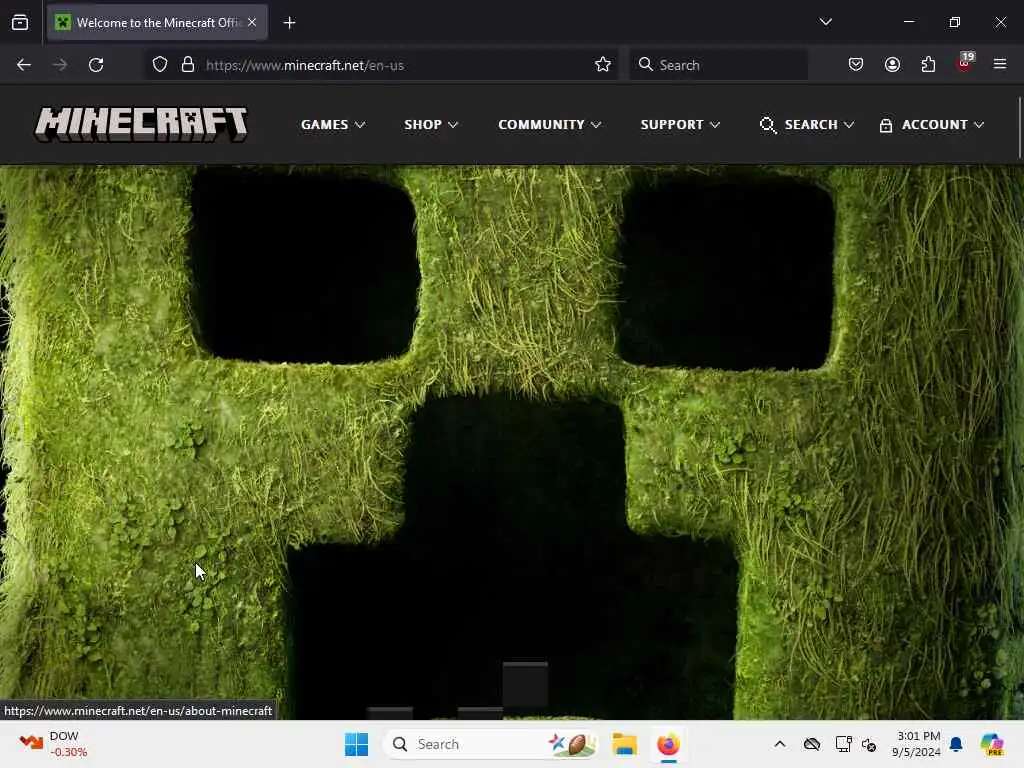Viewport: 1024px width, 768px height.
Task: Expand the SUPPORT menu
Action: (680, 125)
